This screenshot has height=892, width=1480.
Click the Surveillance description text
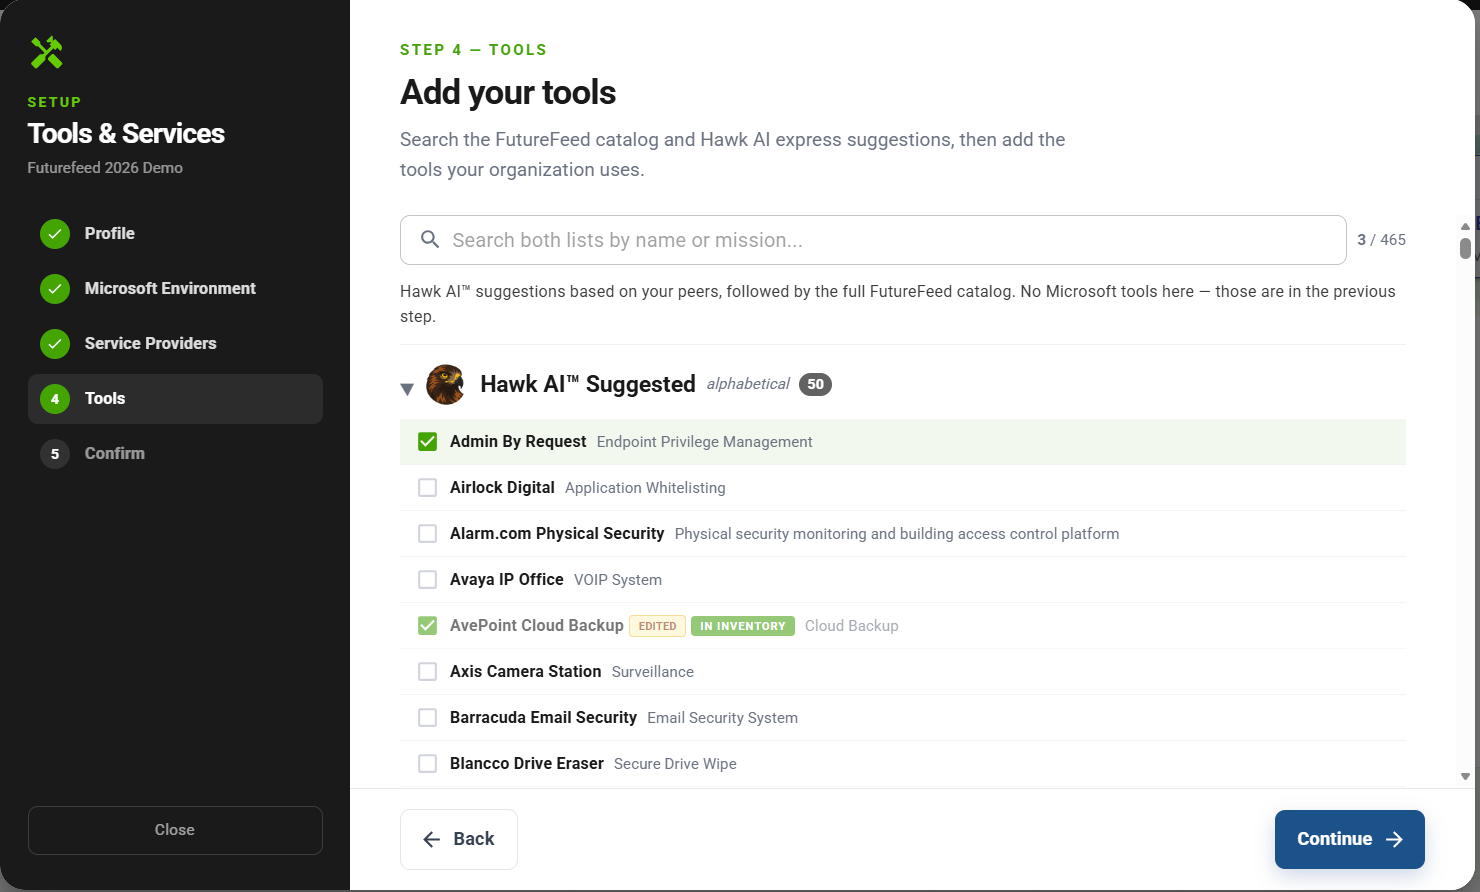click(653, 672)
